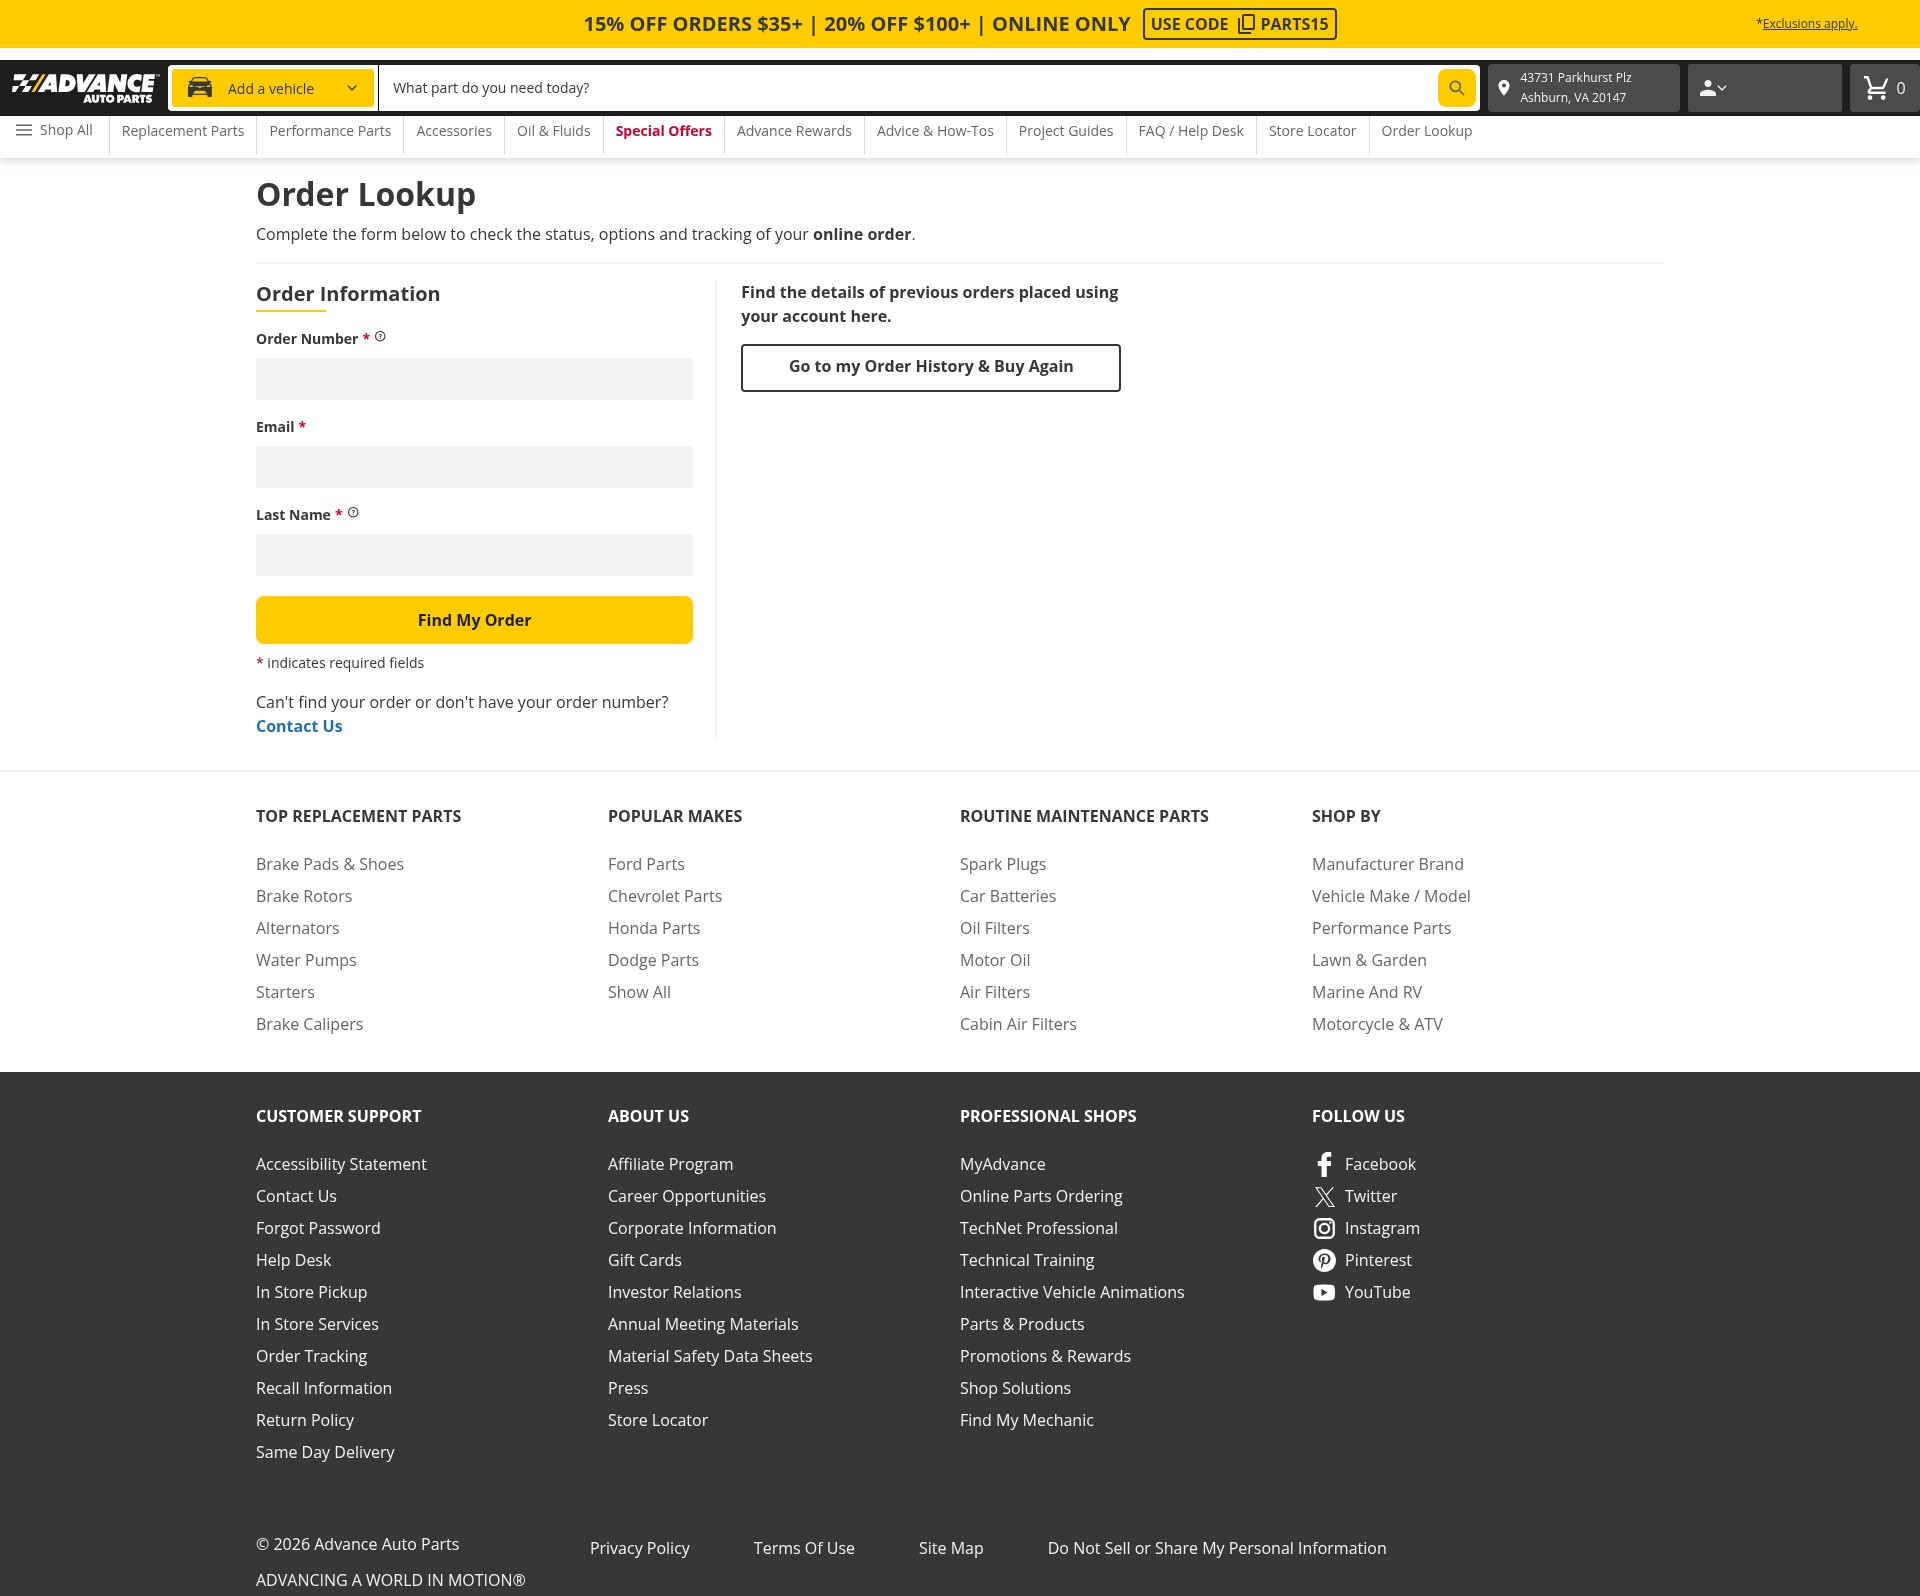Open Brake Pads & Shoes link
The width and height of the screenshot is (1920, 1596).
click(x=330, y=864)
